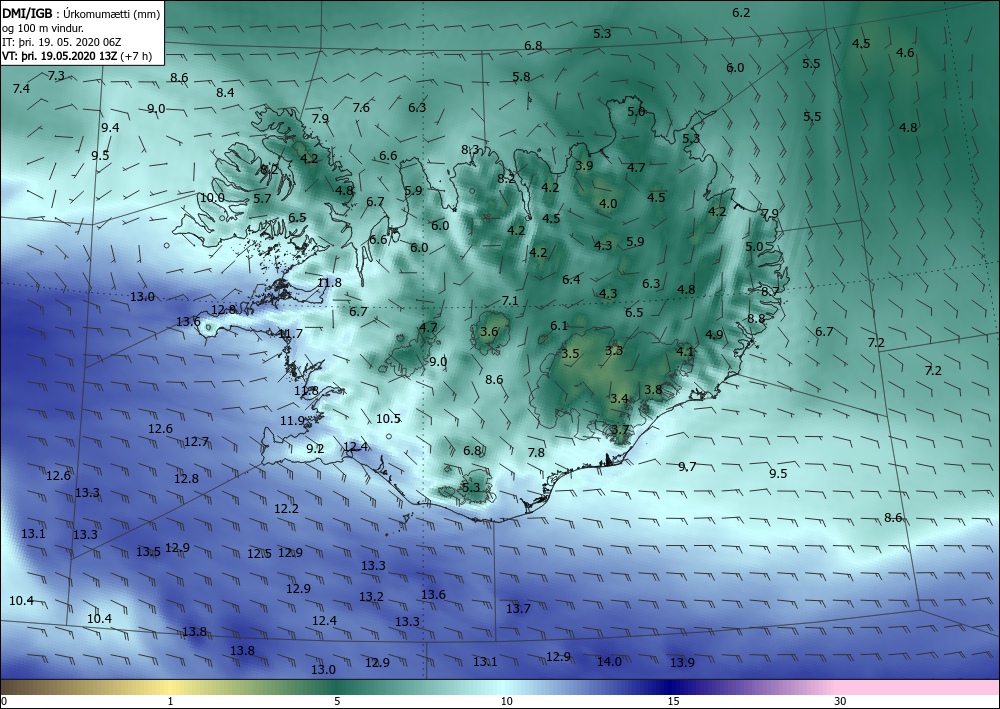Click the DMI/IGB title in legend box
Viewport: 1000px width, 709px height.
(27, 14)
